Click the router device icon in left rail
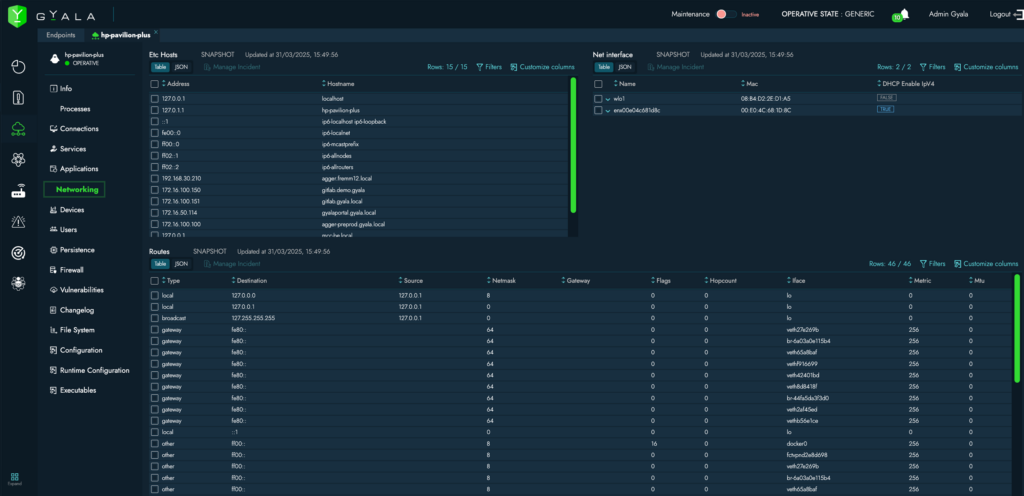This screenshot has width=1024, height=496. [x=18, y=191]
